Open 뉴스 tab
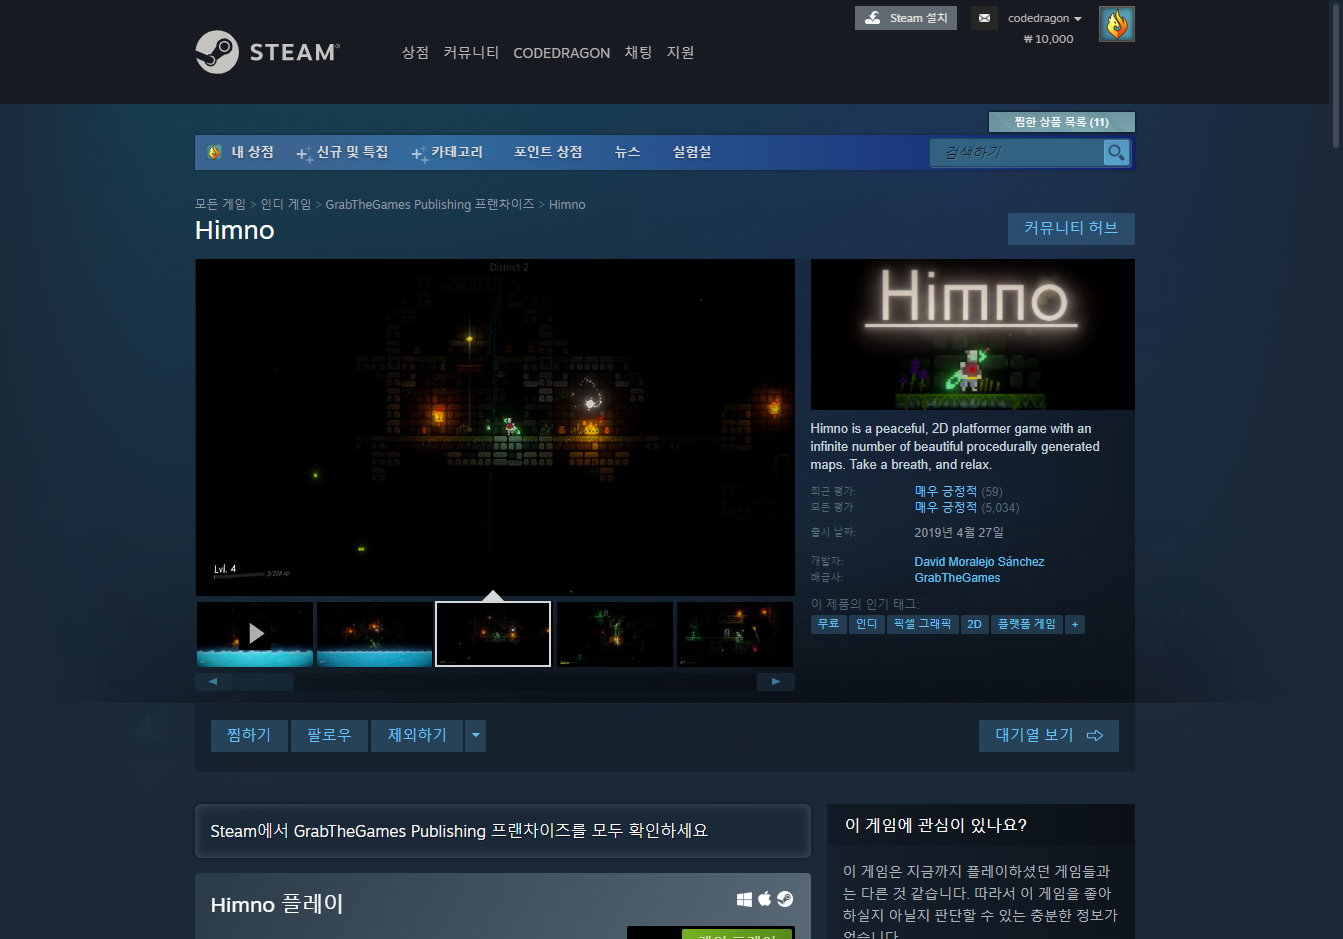 point(627,152)
